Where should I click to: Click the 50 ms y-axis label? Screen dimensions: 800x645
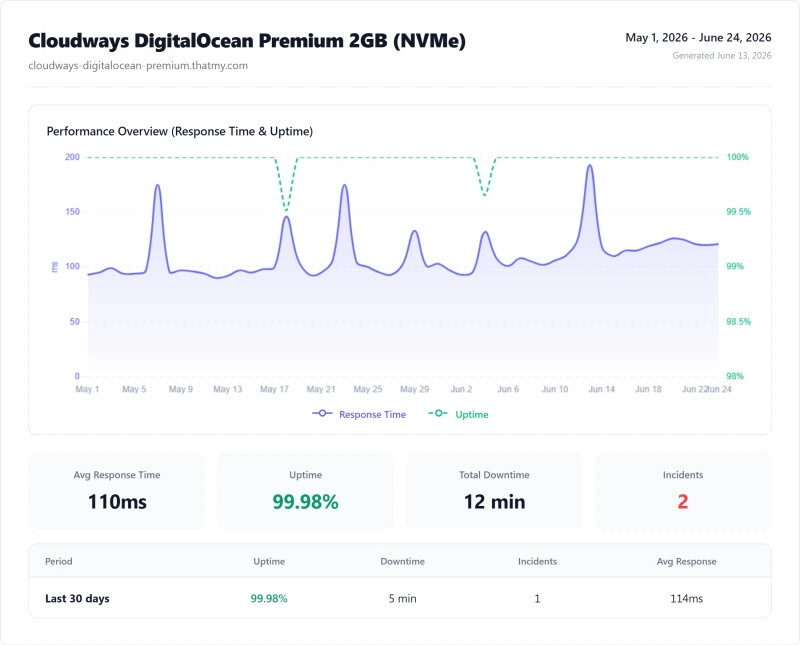[74, 321]
